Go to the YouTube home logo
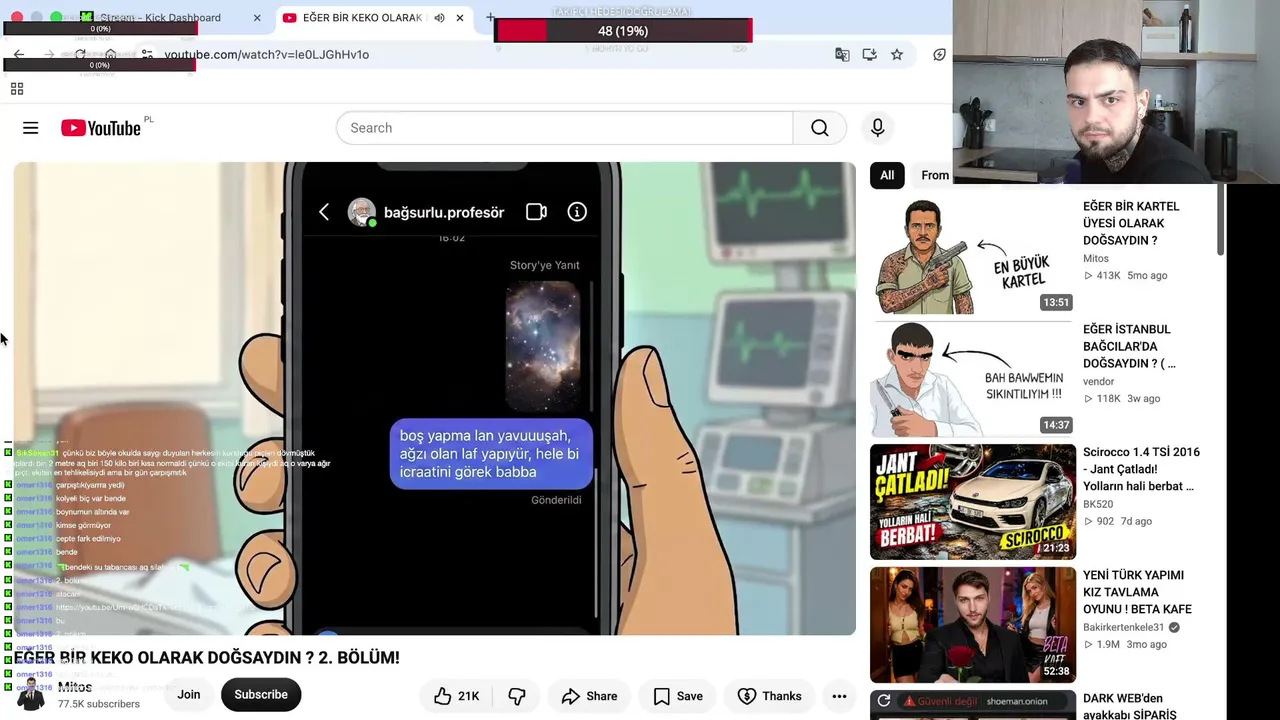The image size is (1280, 720). [100, 128]
